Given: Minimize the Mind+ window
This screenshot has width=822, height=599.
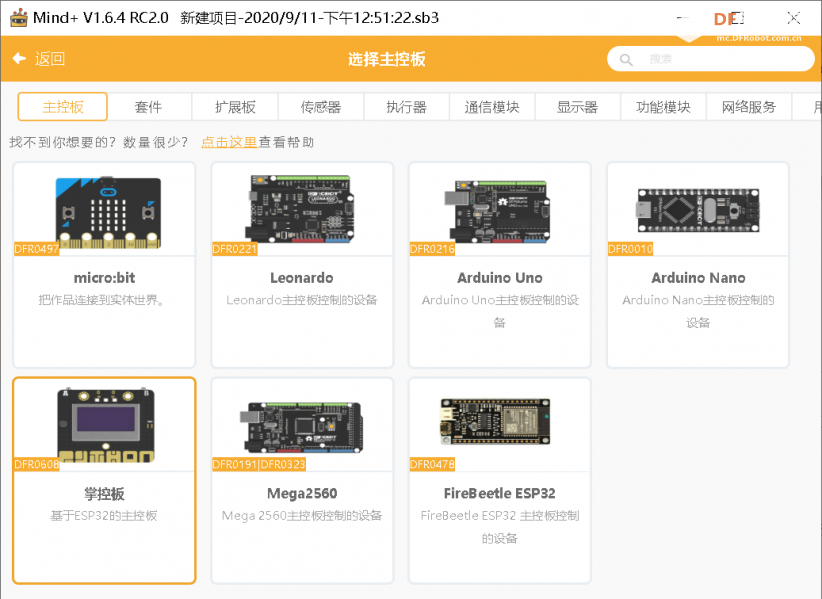Looking at the screenshot, I should (682, 18).
